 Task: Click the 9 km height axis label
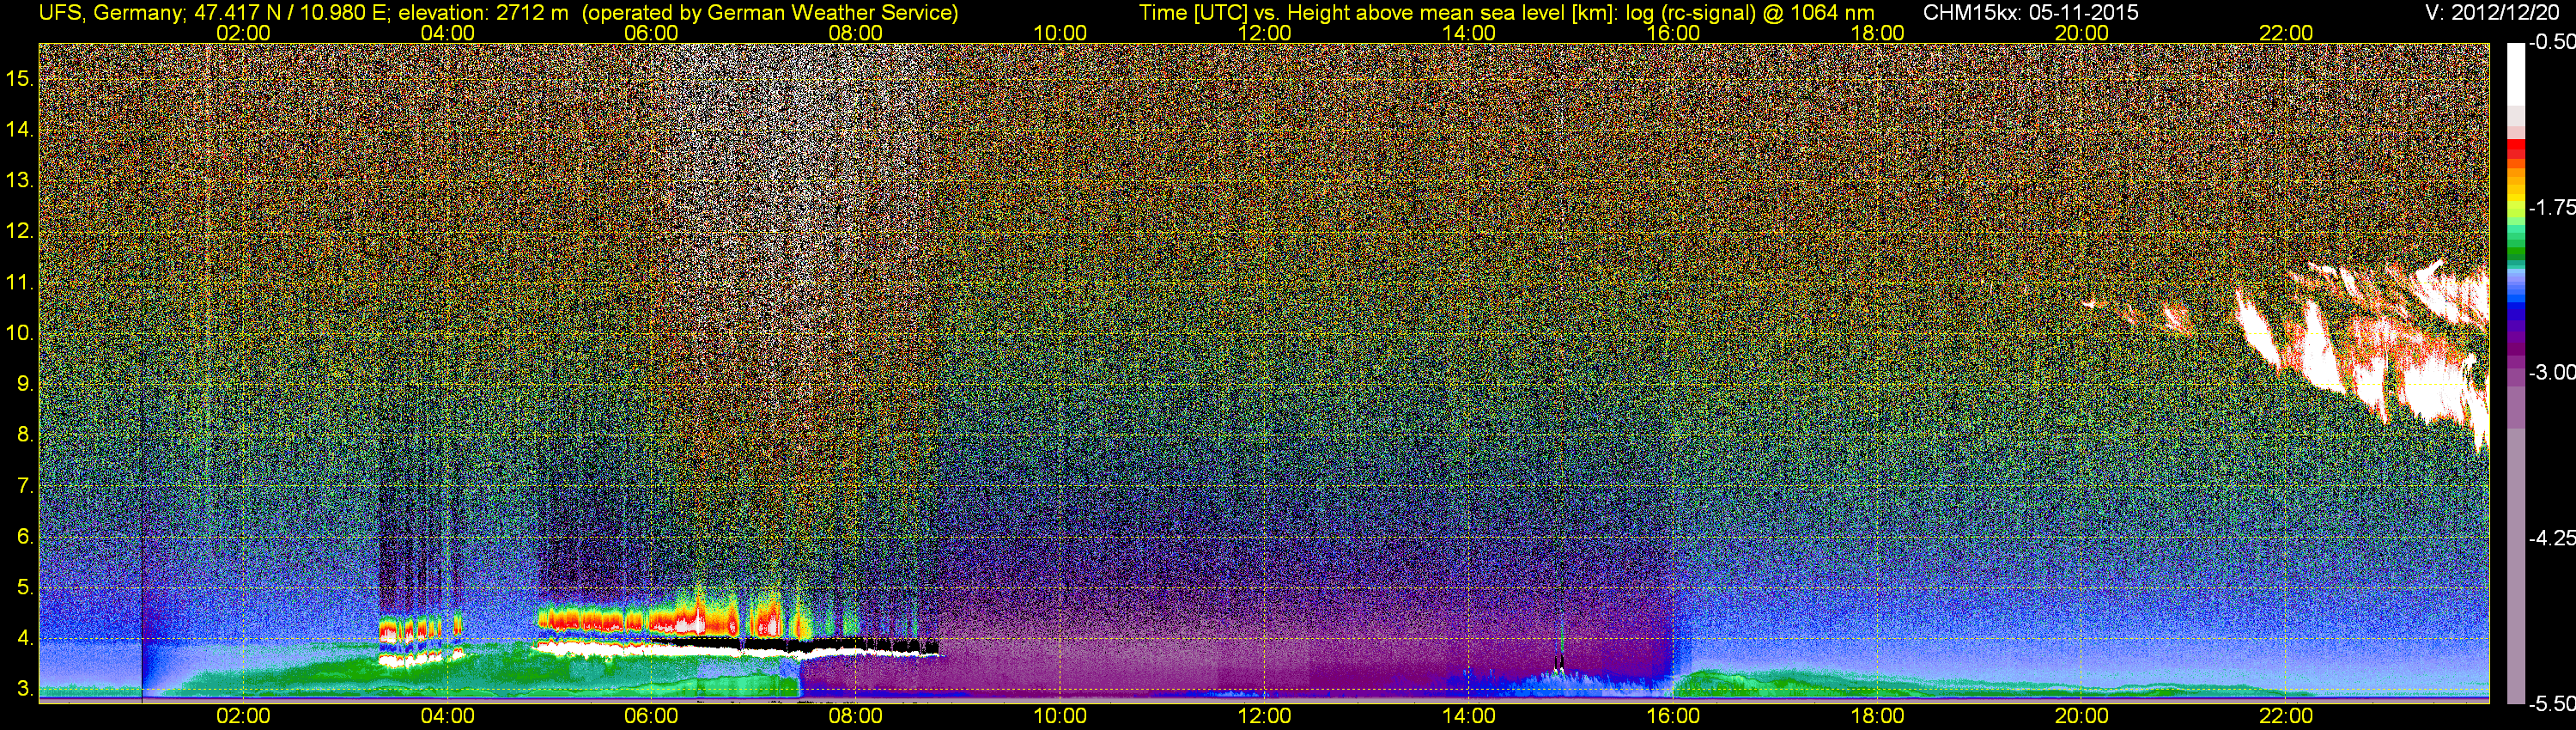click(x=25, y=384)
